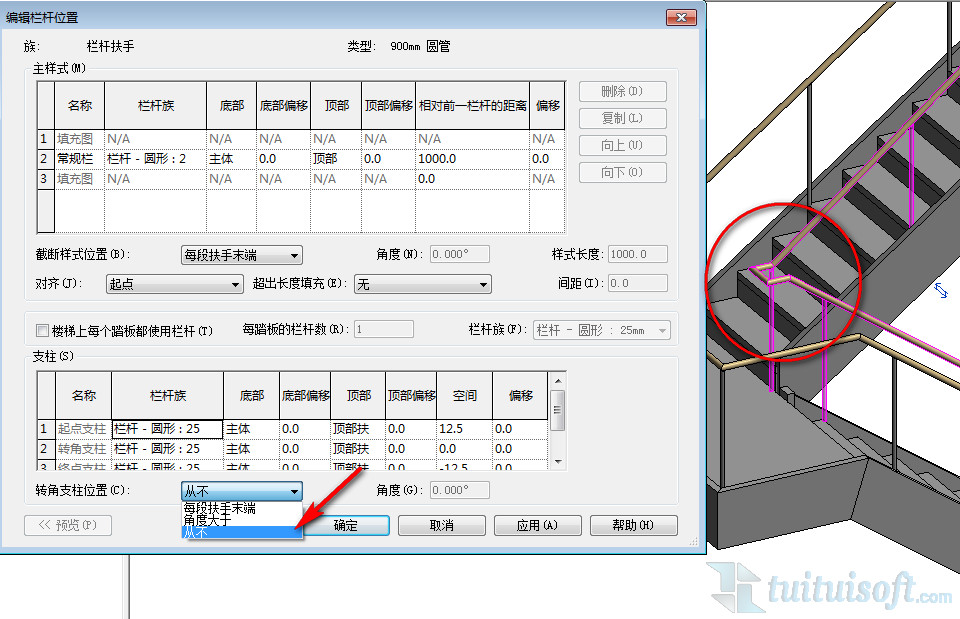The image size is (960, 619).
Task: Click 转角支柱 row in 支柱 table
Action: pos(82,449)
